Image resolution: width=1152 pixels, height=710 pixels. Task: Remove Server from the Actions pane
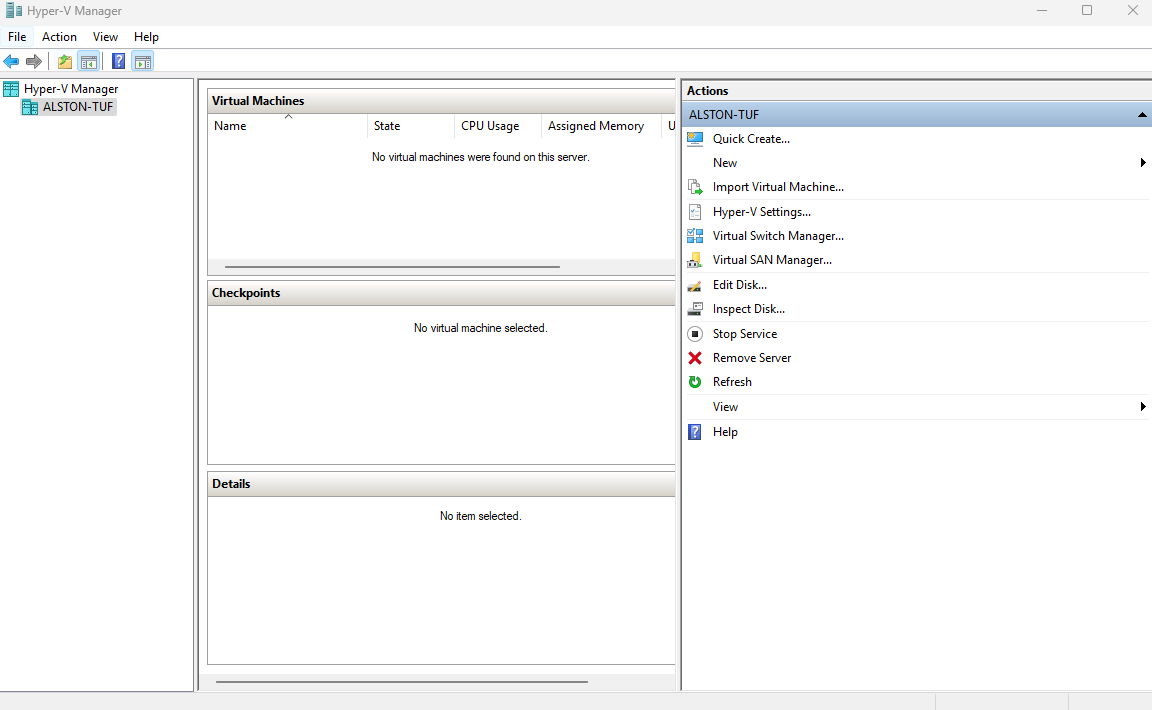tap(751, 357)
